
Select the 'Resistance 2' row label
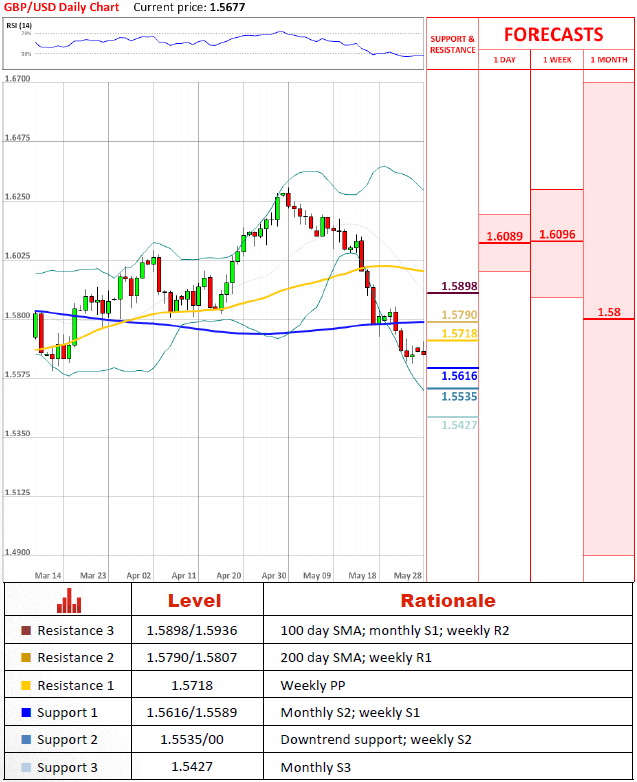(x=75, y=657)
